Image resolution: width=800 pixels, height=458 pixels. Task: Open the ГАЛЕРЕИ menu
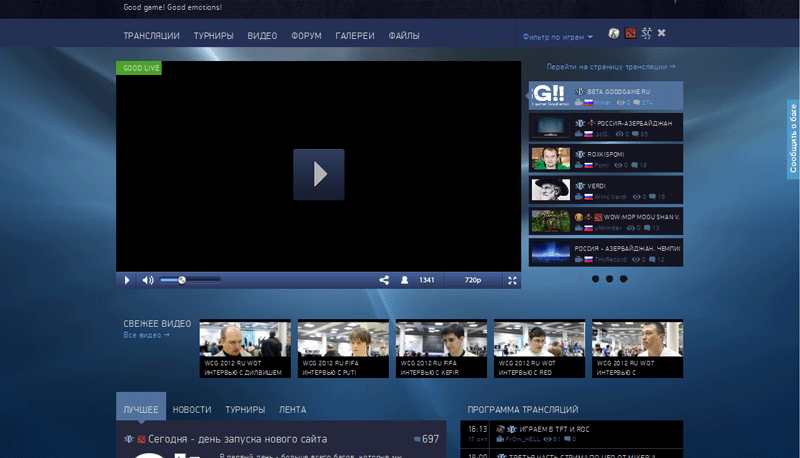pyautogui.click(x=355, y=36)
